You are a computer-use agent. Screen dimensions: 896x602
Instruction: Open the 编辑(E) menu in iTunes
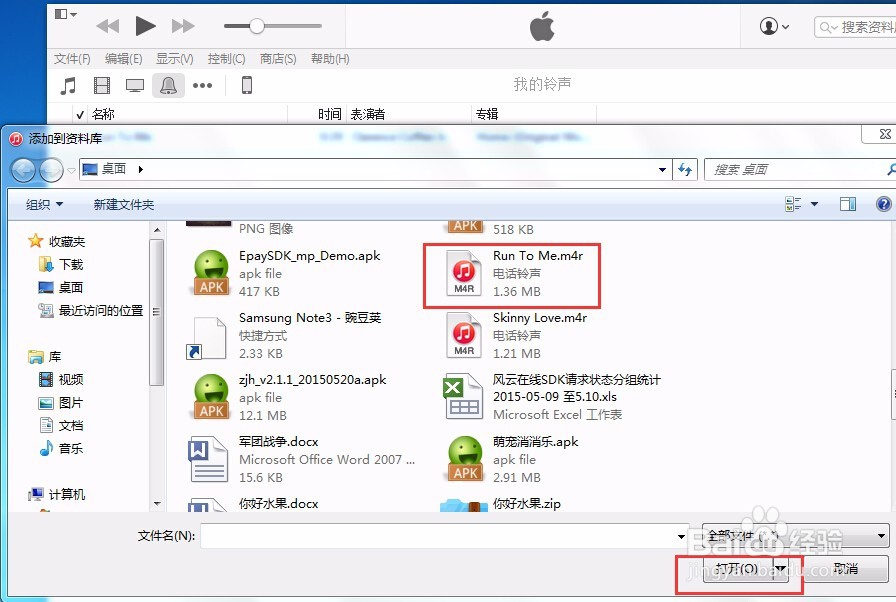click(123, 59)
